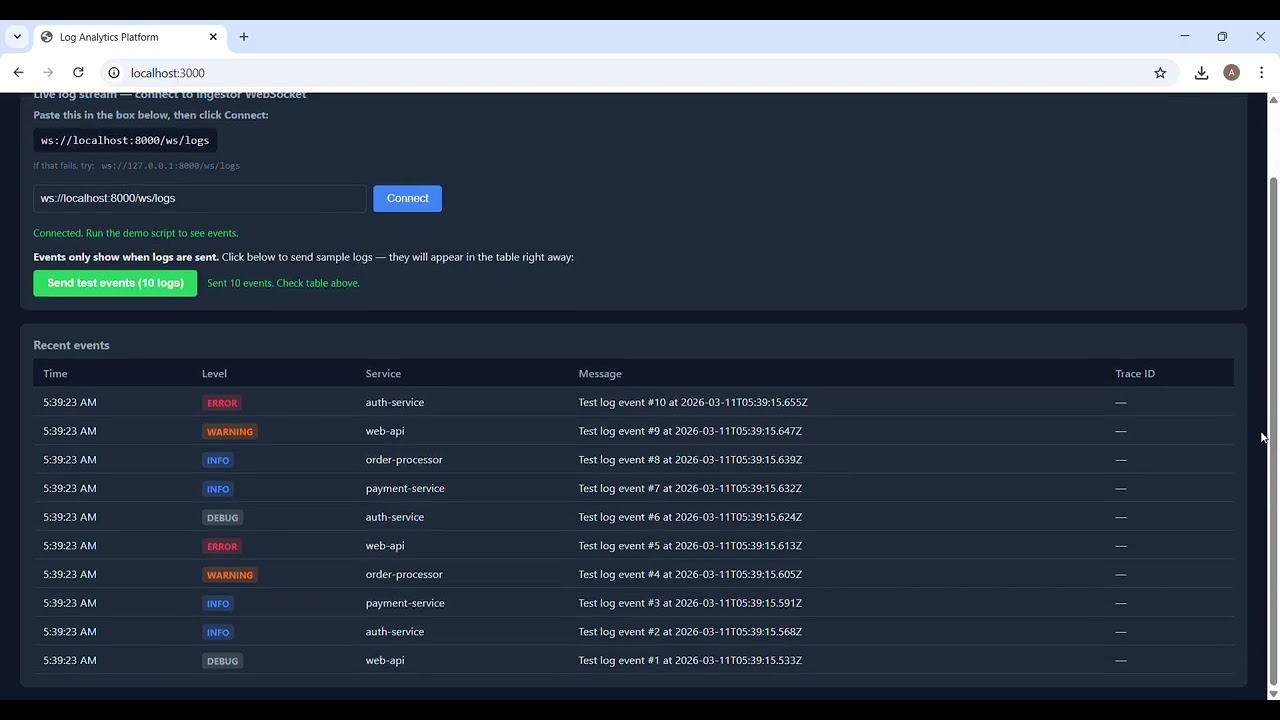This screenshot has height=720, width=1280.
Task: Click auth-service in event #6 row
Action: point(395,517)
